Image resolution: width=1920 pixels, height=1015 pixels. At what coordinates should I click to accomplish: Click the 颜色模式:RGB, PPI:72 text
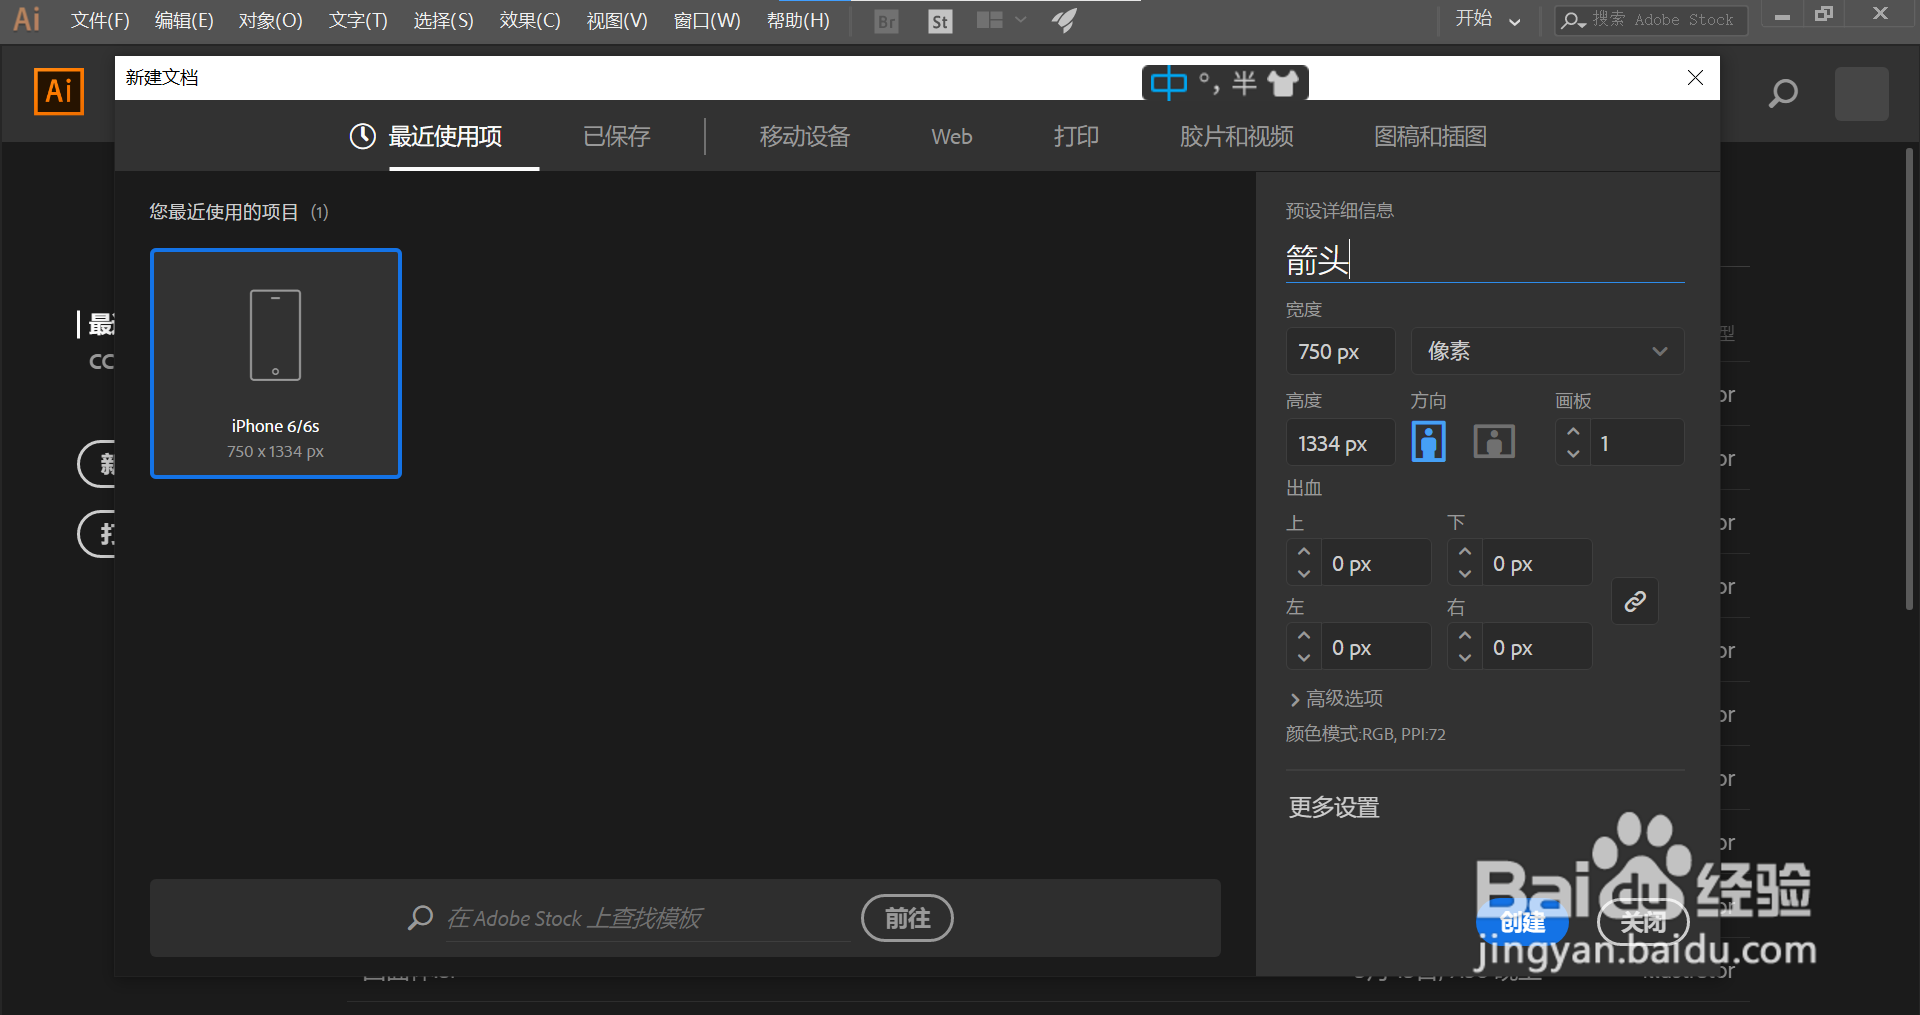[x=1365, y=734]
